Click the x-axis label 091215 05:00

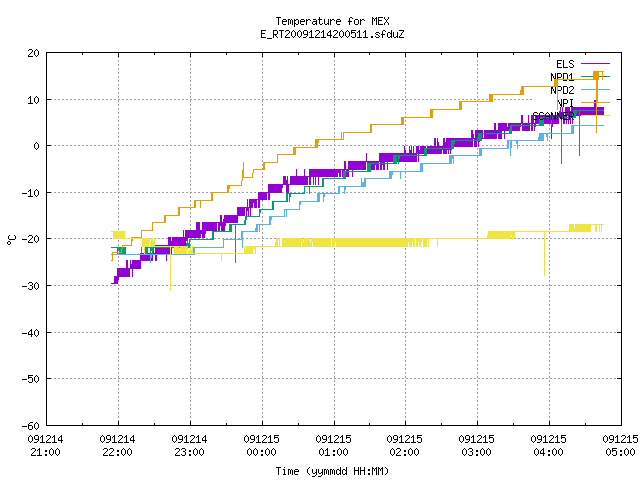point(620,446)
